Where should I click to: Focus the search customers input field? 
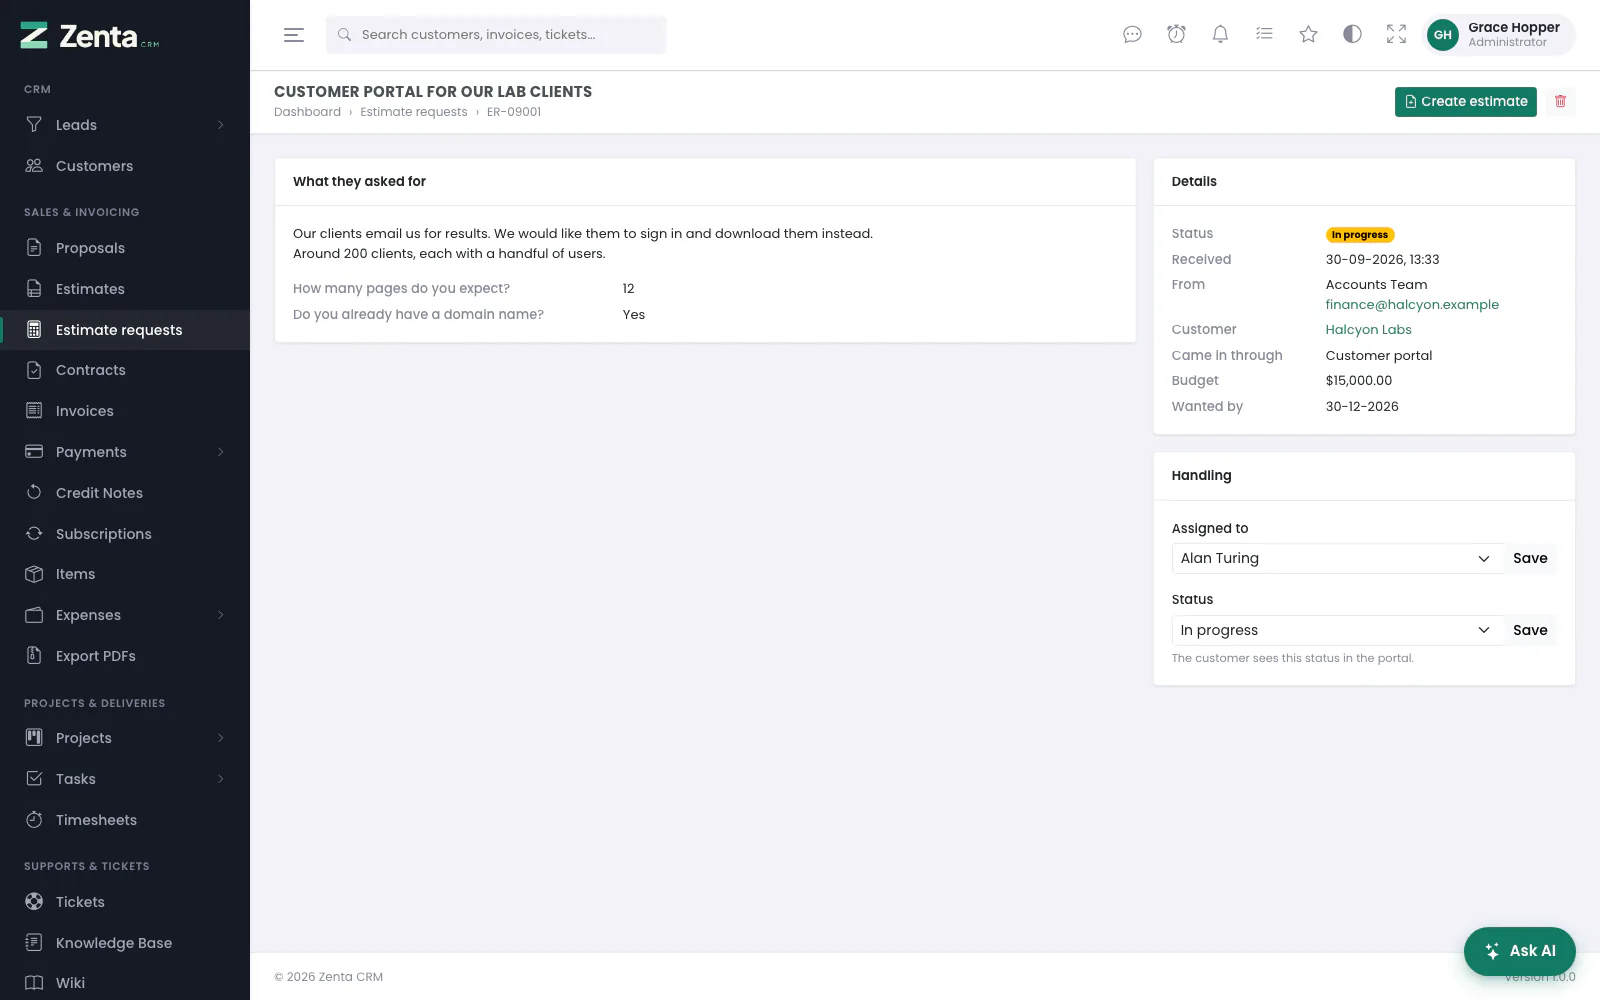click(x=496, y=35)
